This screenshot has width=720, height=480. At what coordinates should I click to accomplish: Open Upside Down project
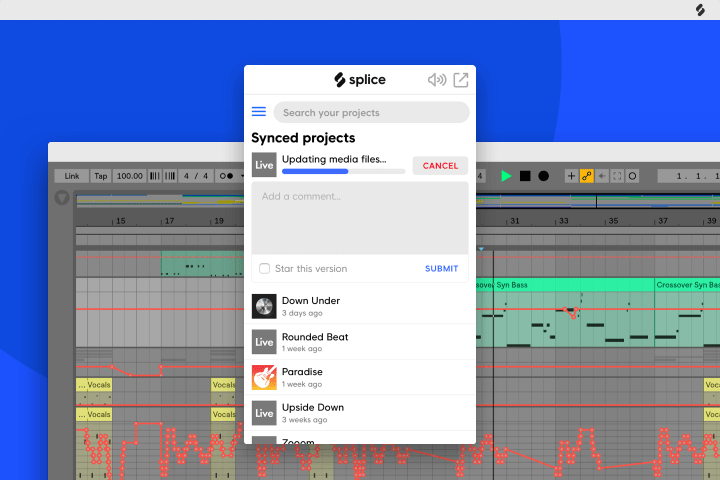click(360, 413)
